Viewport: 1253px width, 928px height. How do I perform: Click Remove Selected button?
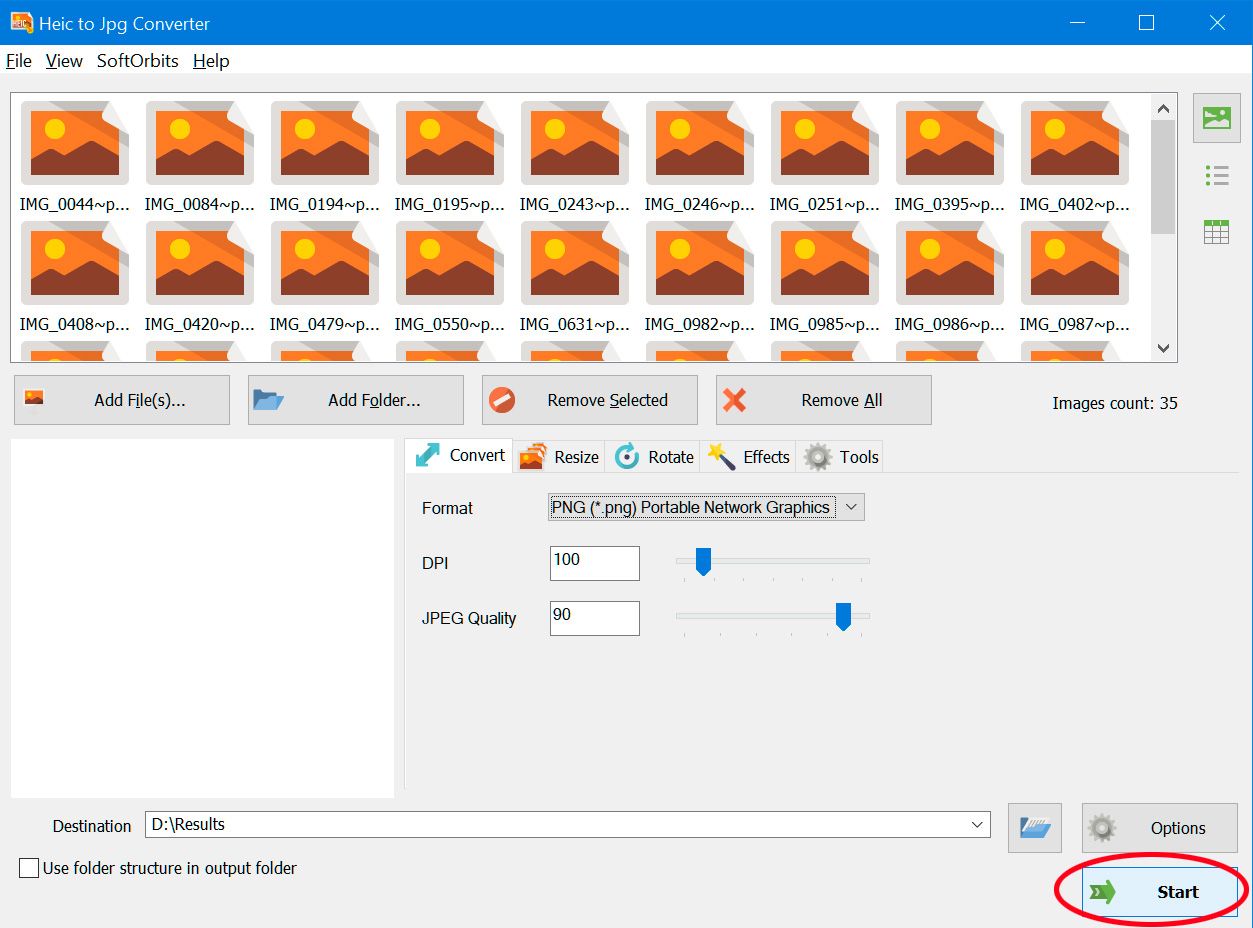(x=589, y=400)
